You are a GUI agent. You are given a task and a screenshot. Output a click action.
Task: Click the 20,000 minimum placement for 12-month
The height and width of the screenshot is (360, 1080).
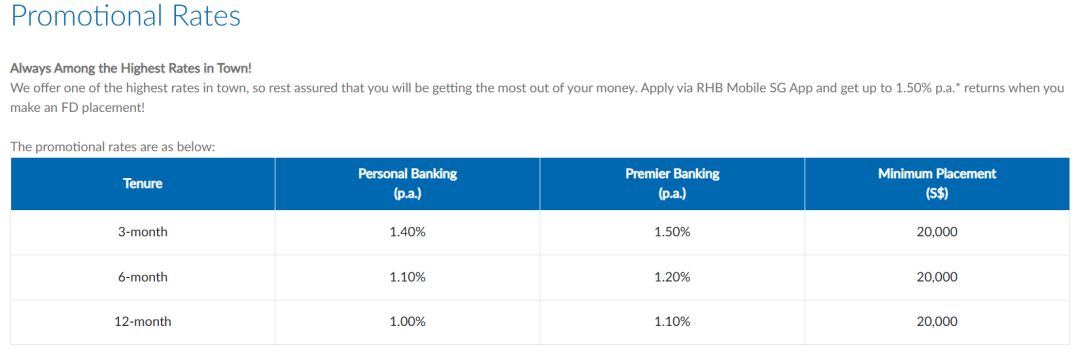pos(937,321)
